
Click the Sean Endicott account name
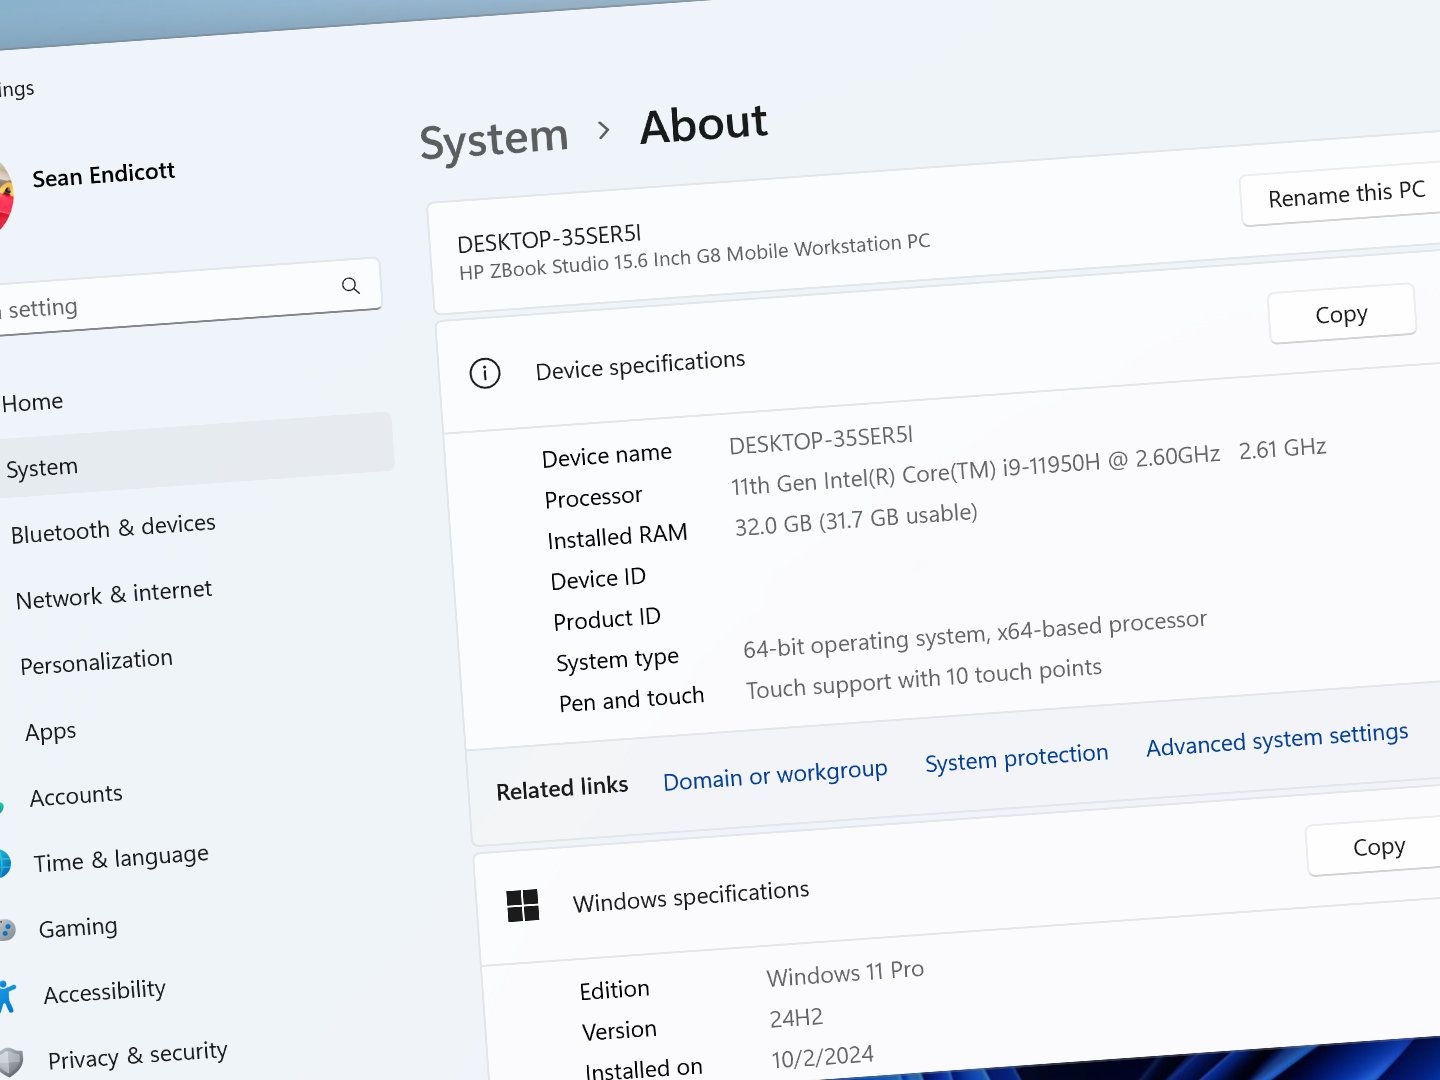[x=104, y=175]
